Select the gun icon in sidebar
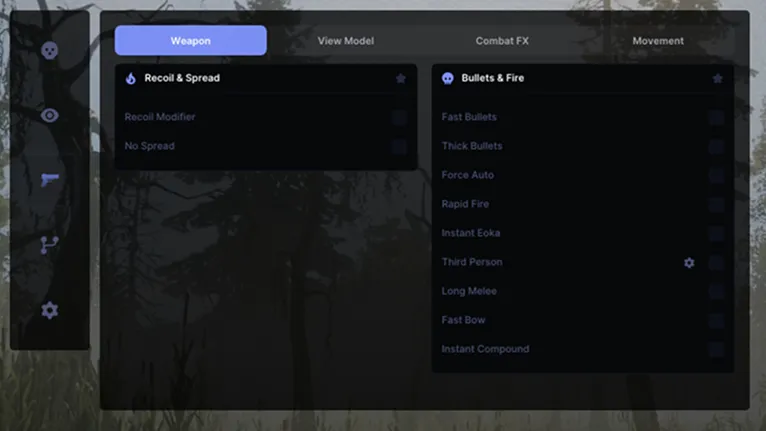766x431 pixels. [x=49, y=180]
